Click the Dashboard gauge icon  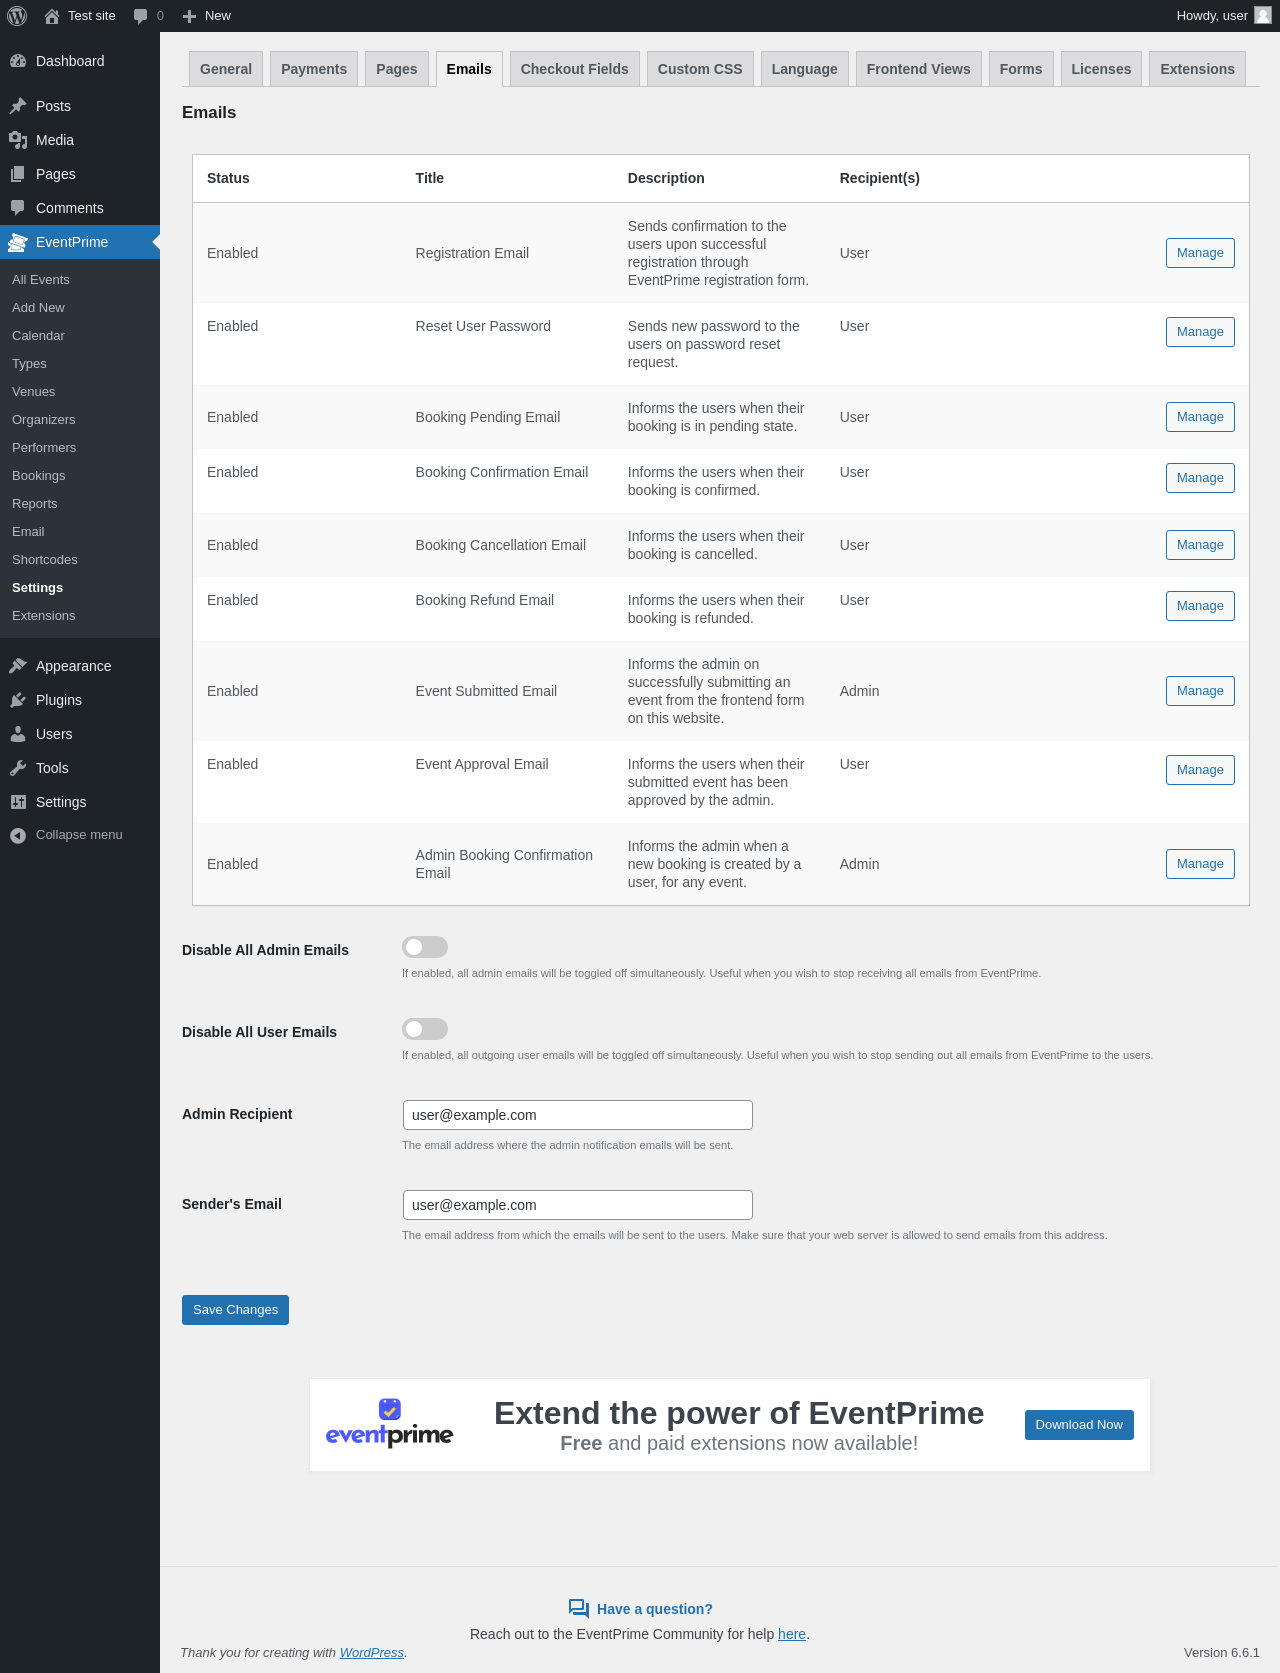[x=18, y=61]
